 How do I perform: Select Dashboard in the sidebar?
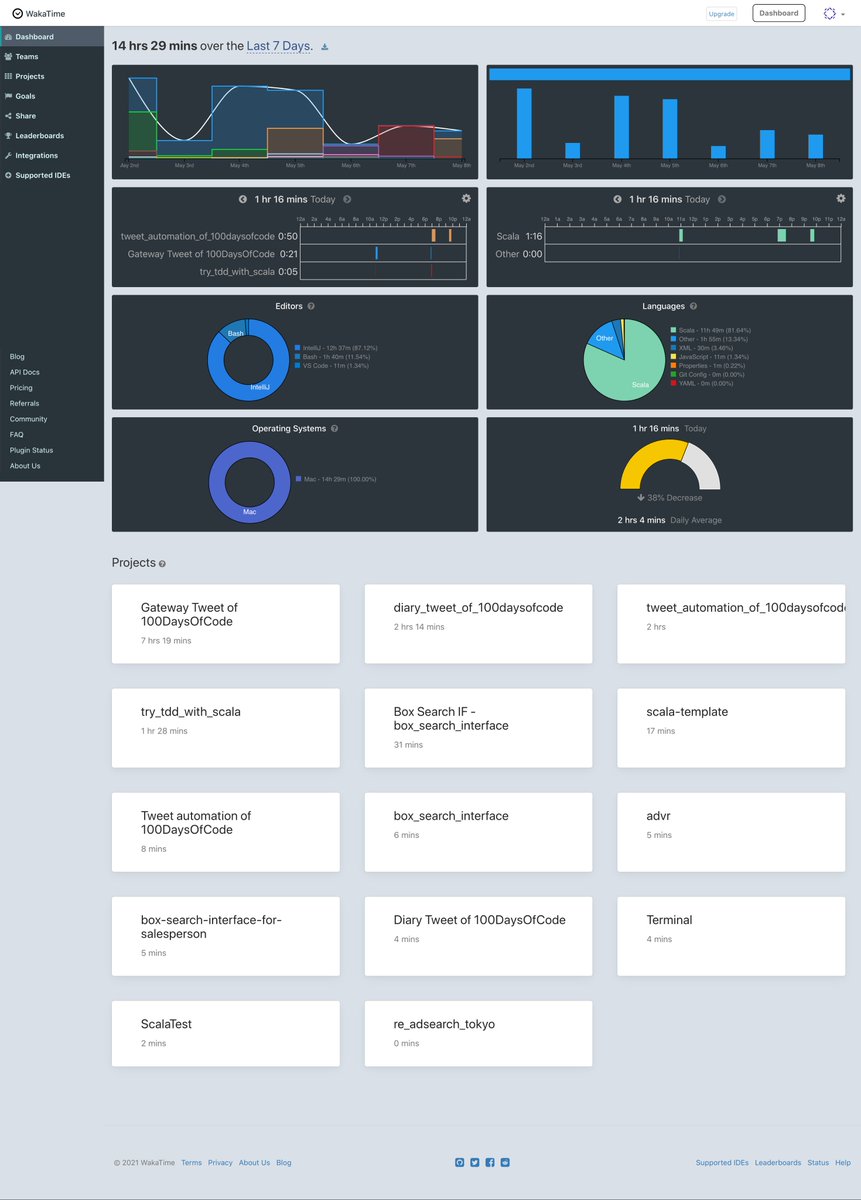[52, 37]
